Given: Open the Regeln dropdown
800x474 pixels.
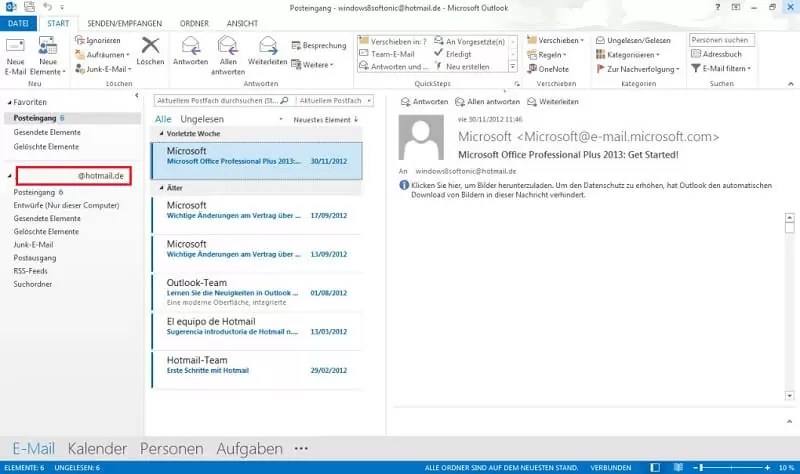Looking at the screenshot, I should click(x=547, y=55).
